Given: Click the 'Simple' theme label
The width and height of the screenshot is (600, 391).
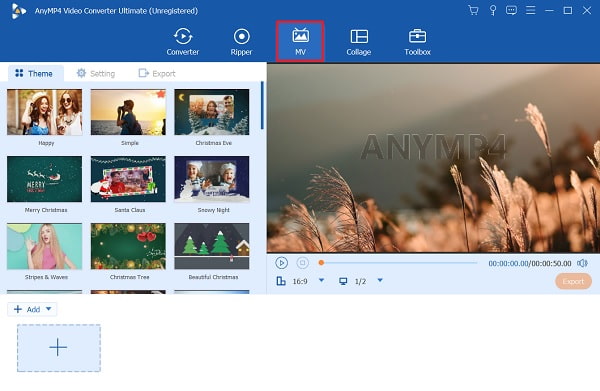Looking at the screenshot, I should click(130, 143).
